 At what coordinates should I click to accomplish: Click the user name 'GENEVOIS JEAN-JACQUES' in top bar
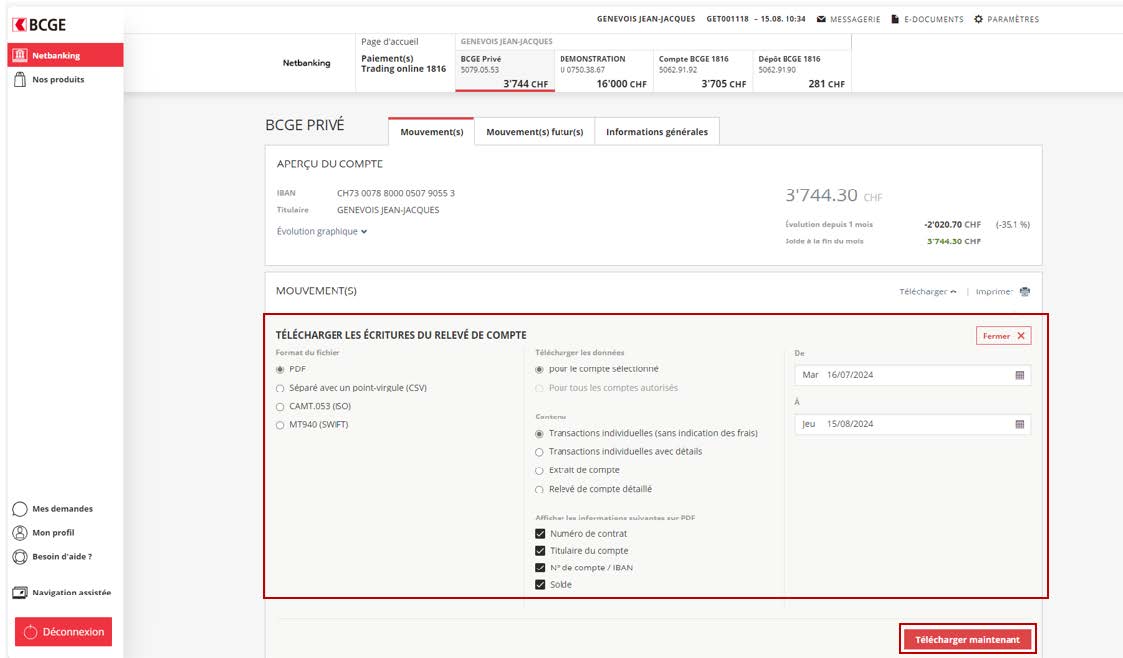point(646,19)
